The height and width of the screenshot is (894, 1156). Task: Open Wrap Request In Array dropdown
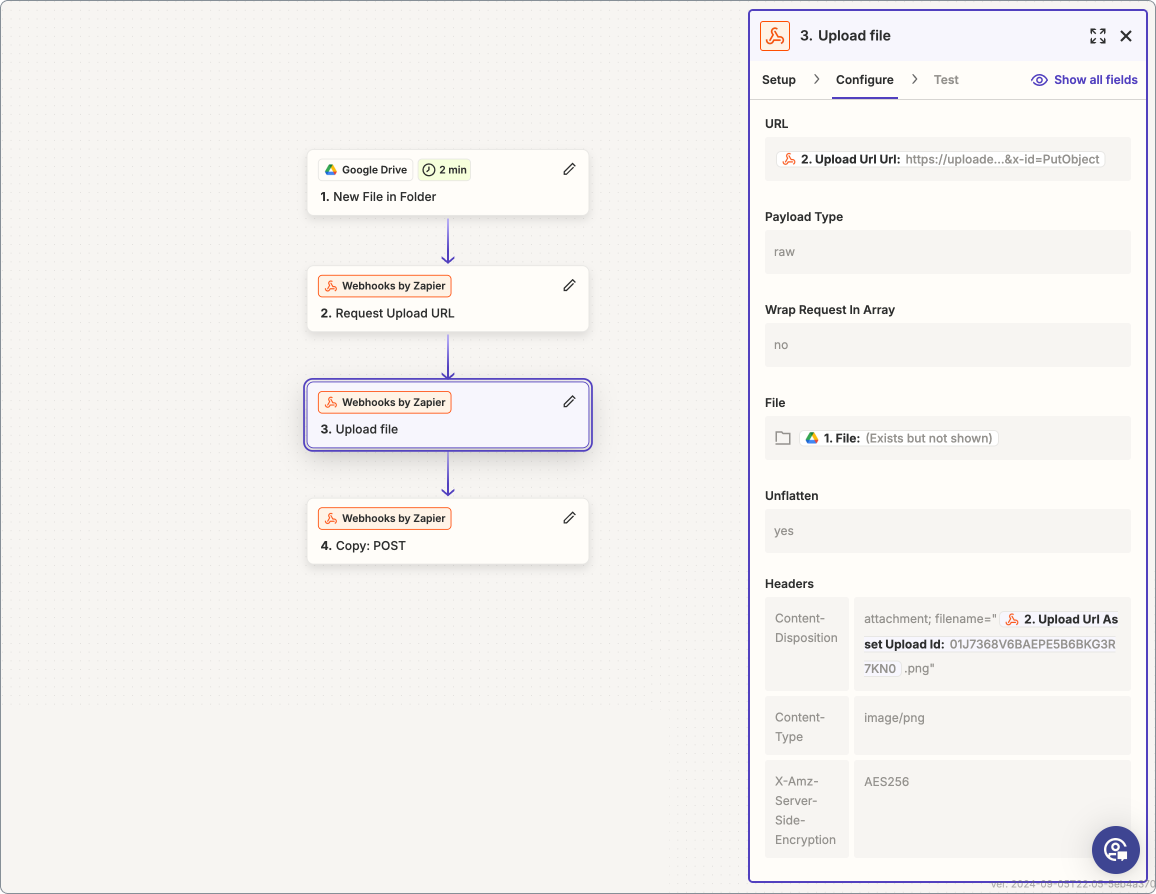(x=947, y=345)
